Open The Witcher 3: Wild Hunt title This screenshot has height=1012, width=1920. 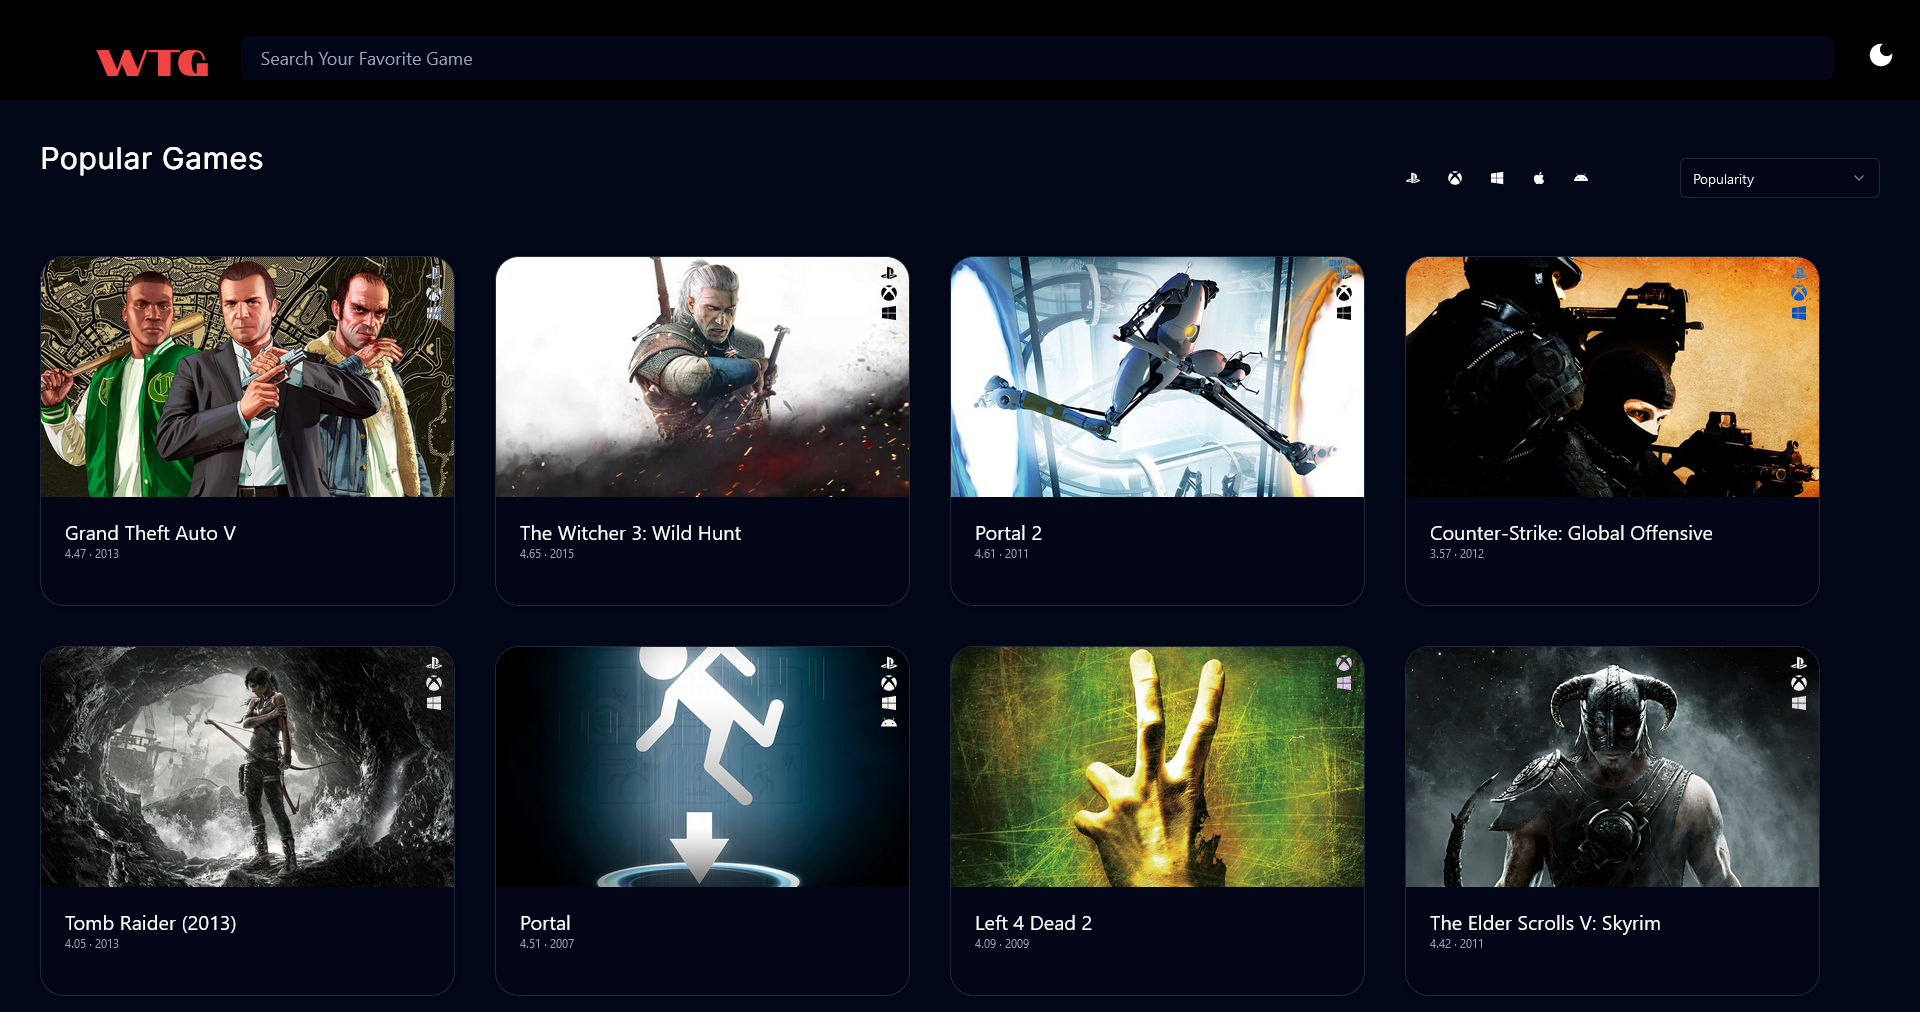[x=630, y=533]
